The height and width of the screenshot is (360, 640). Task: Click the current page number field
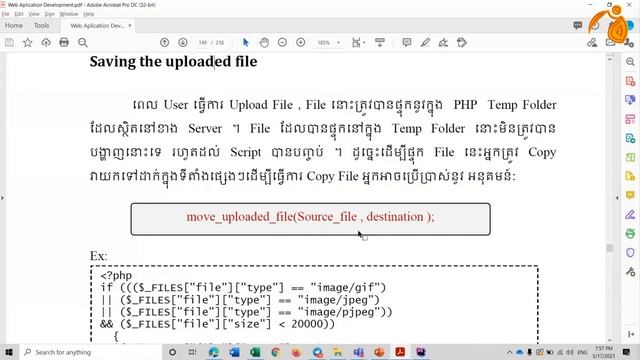[x=203, y=42]
